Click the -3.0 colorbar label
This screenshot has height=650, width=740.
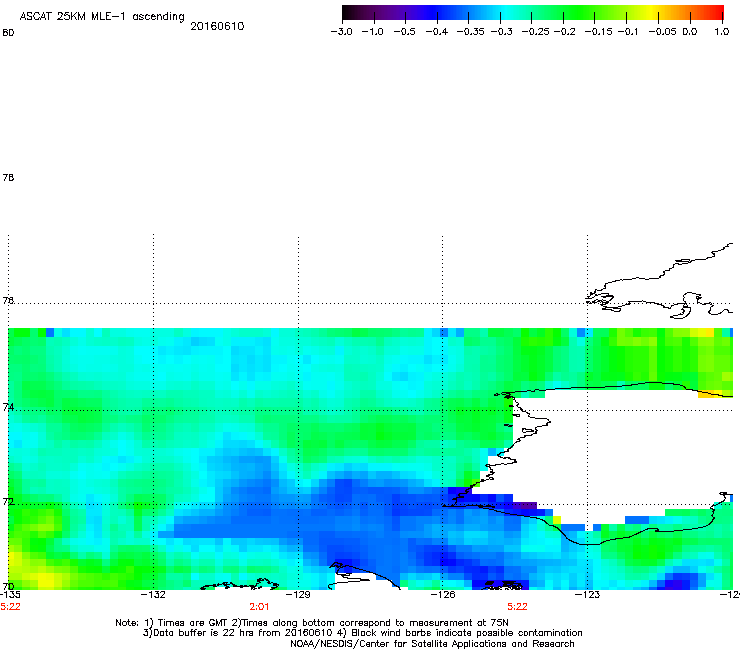[342, 32]
